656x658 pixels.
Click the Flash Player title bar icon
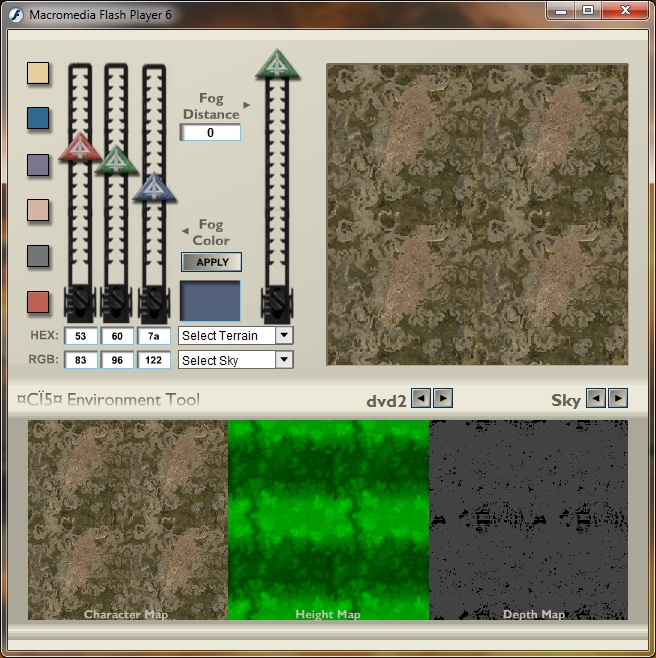[16, 15]
